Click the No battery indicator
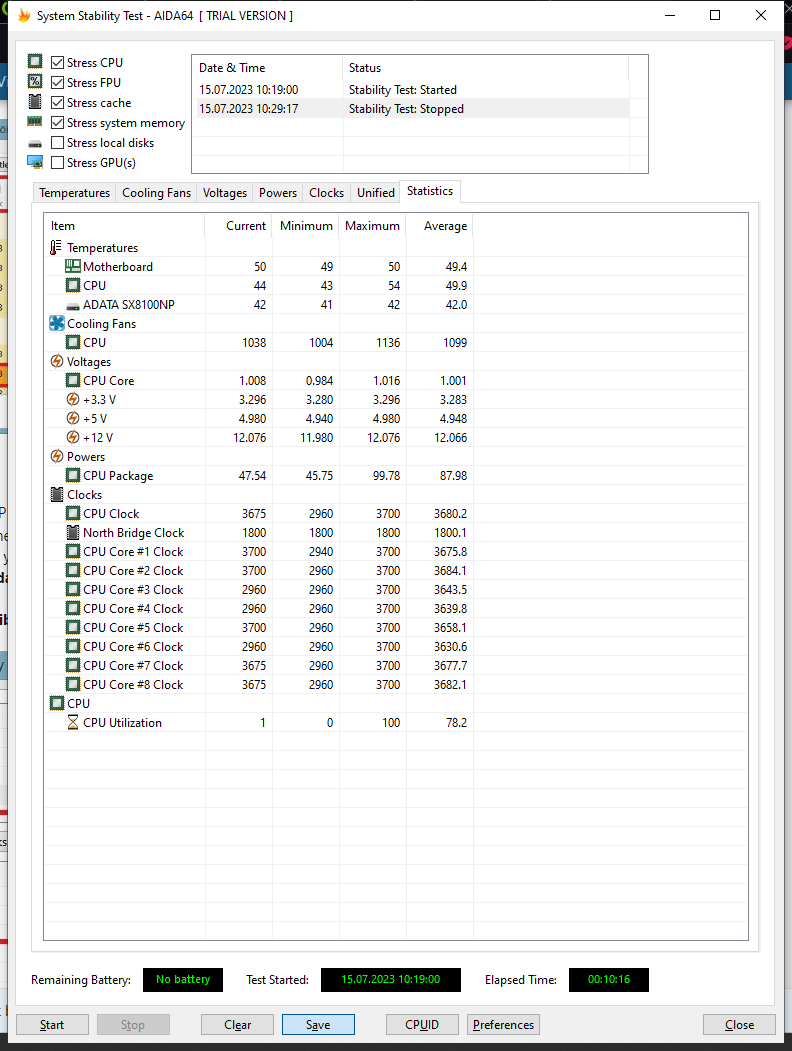The height and width of the screenshot is (1051, 792). (183, 979)
